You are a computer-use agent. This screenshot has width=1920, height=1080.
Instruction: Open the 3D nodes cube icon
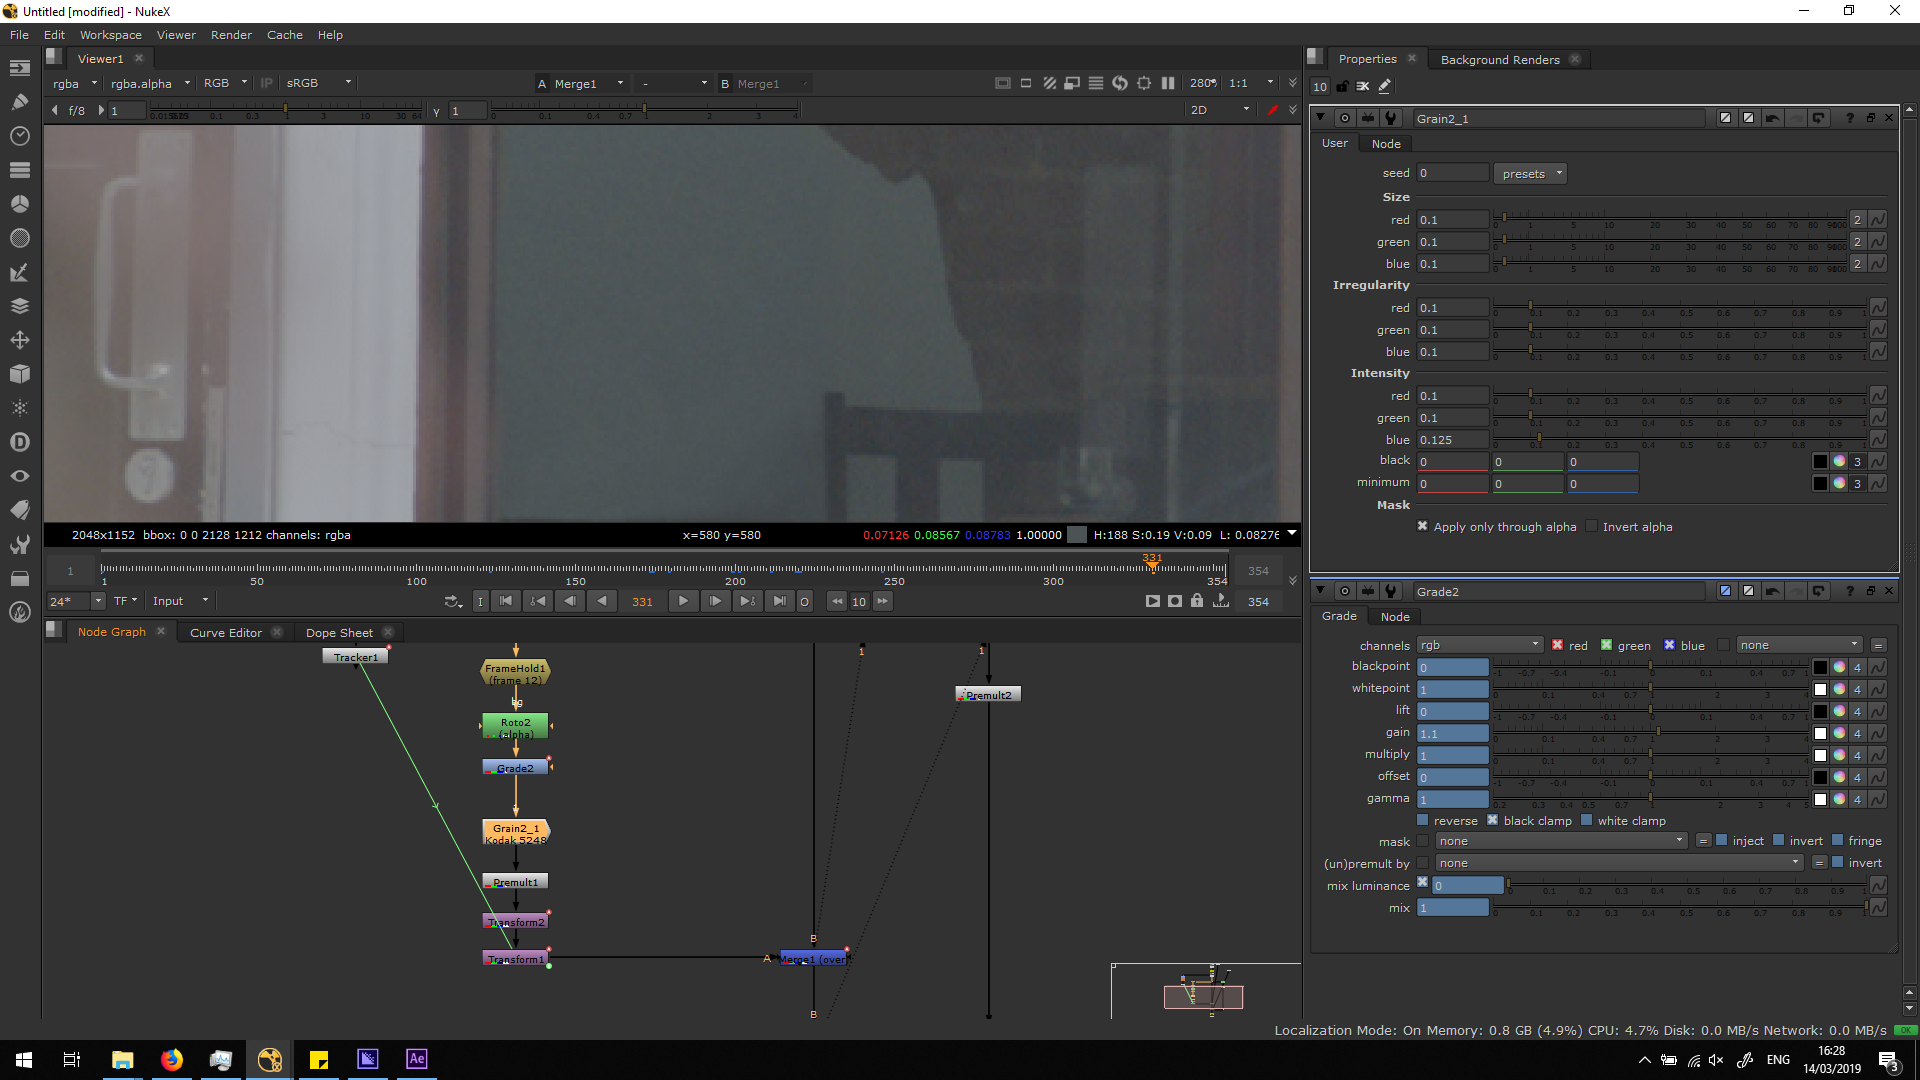coord(19,374)
